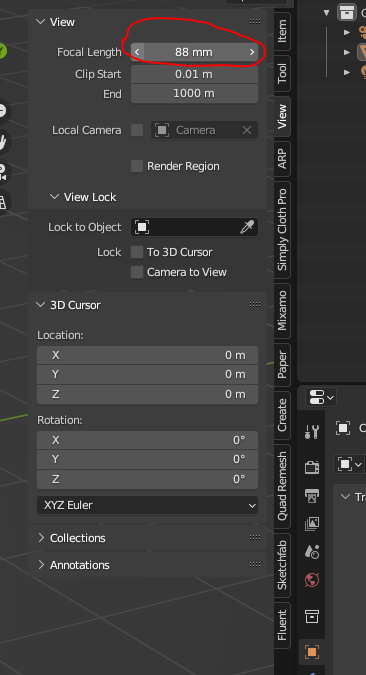The height and width of the screenshot is (675, 366).
Task: Open the Output properties tab icon
Action: [311, 495]
